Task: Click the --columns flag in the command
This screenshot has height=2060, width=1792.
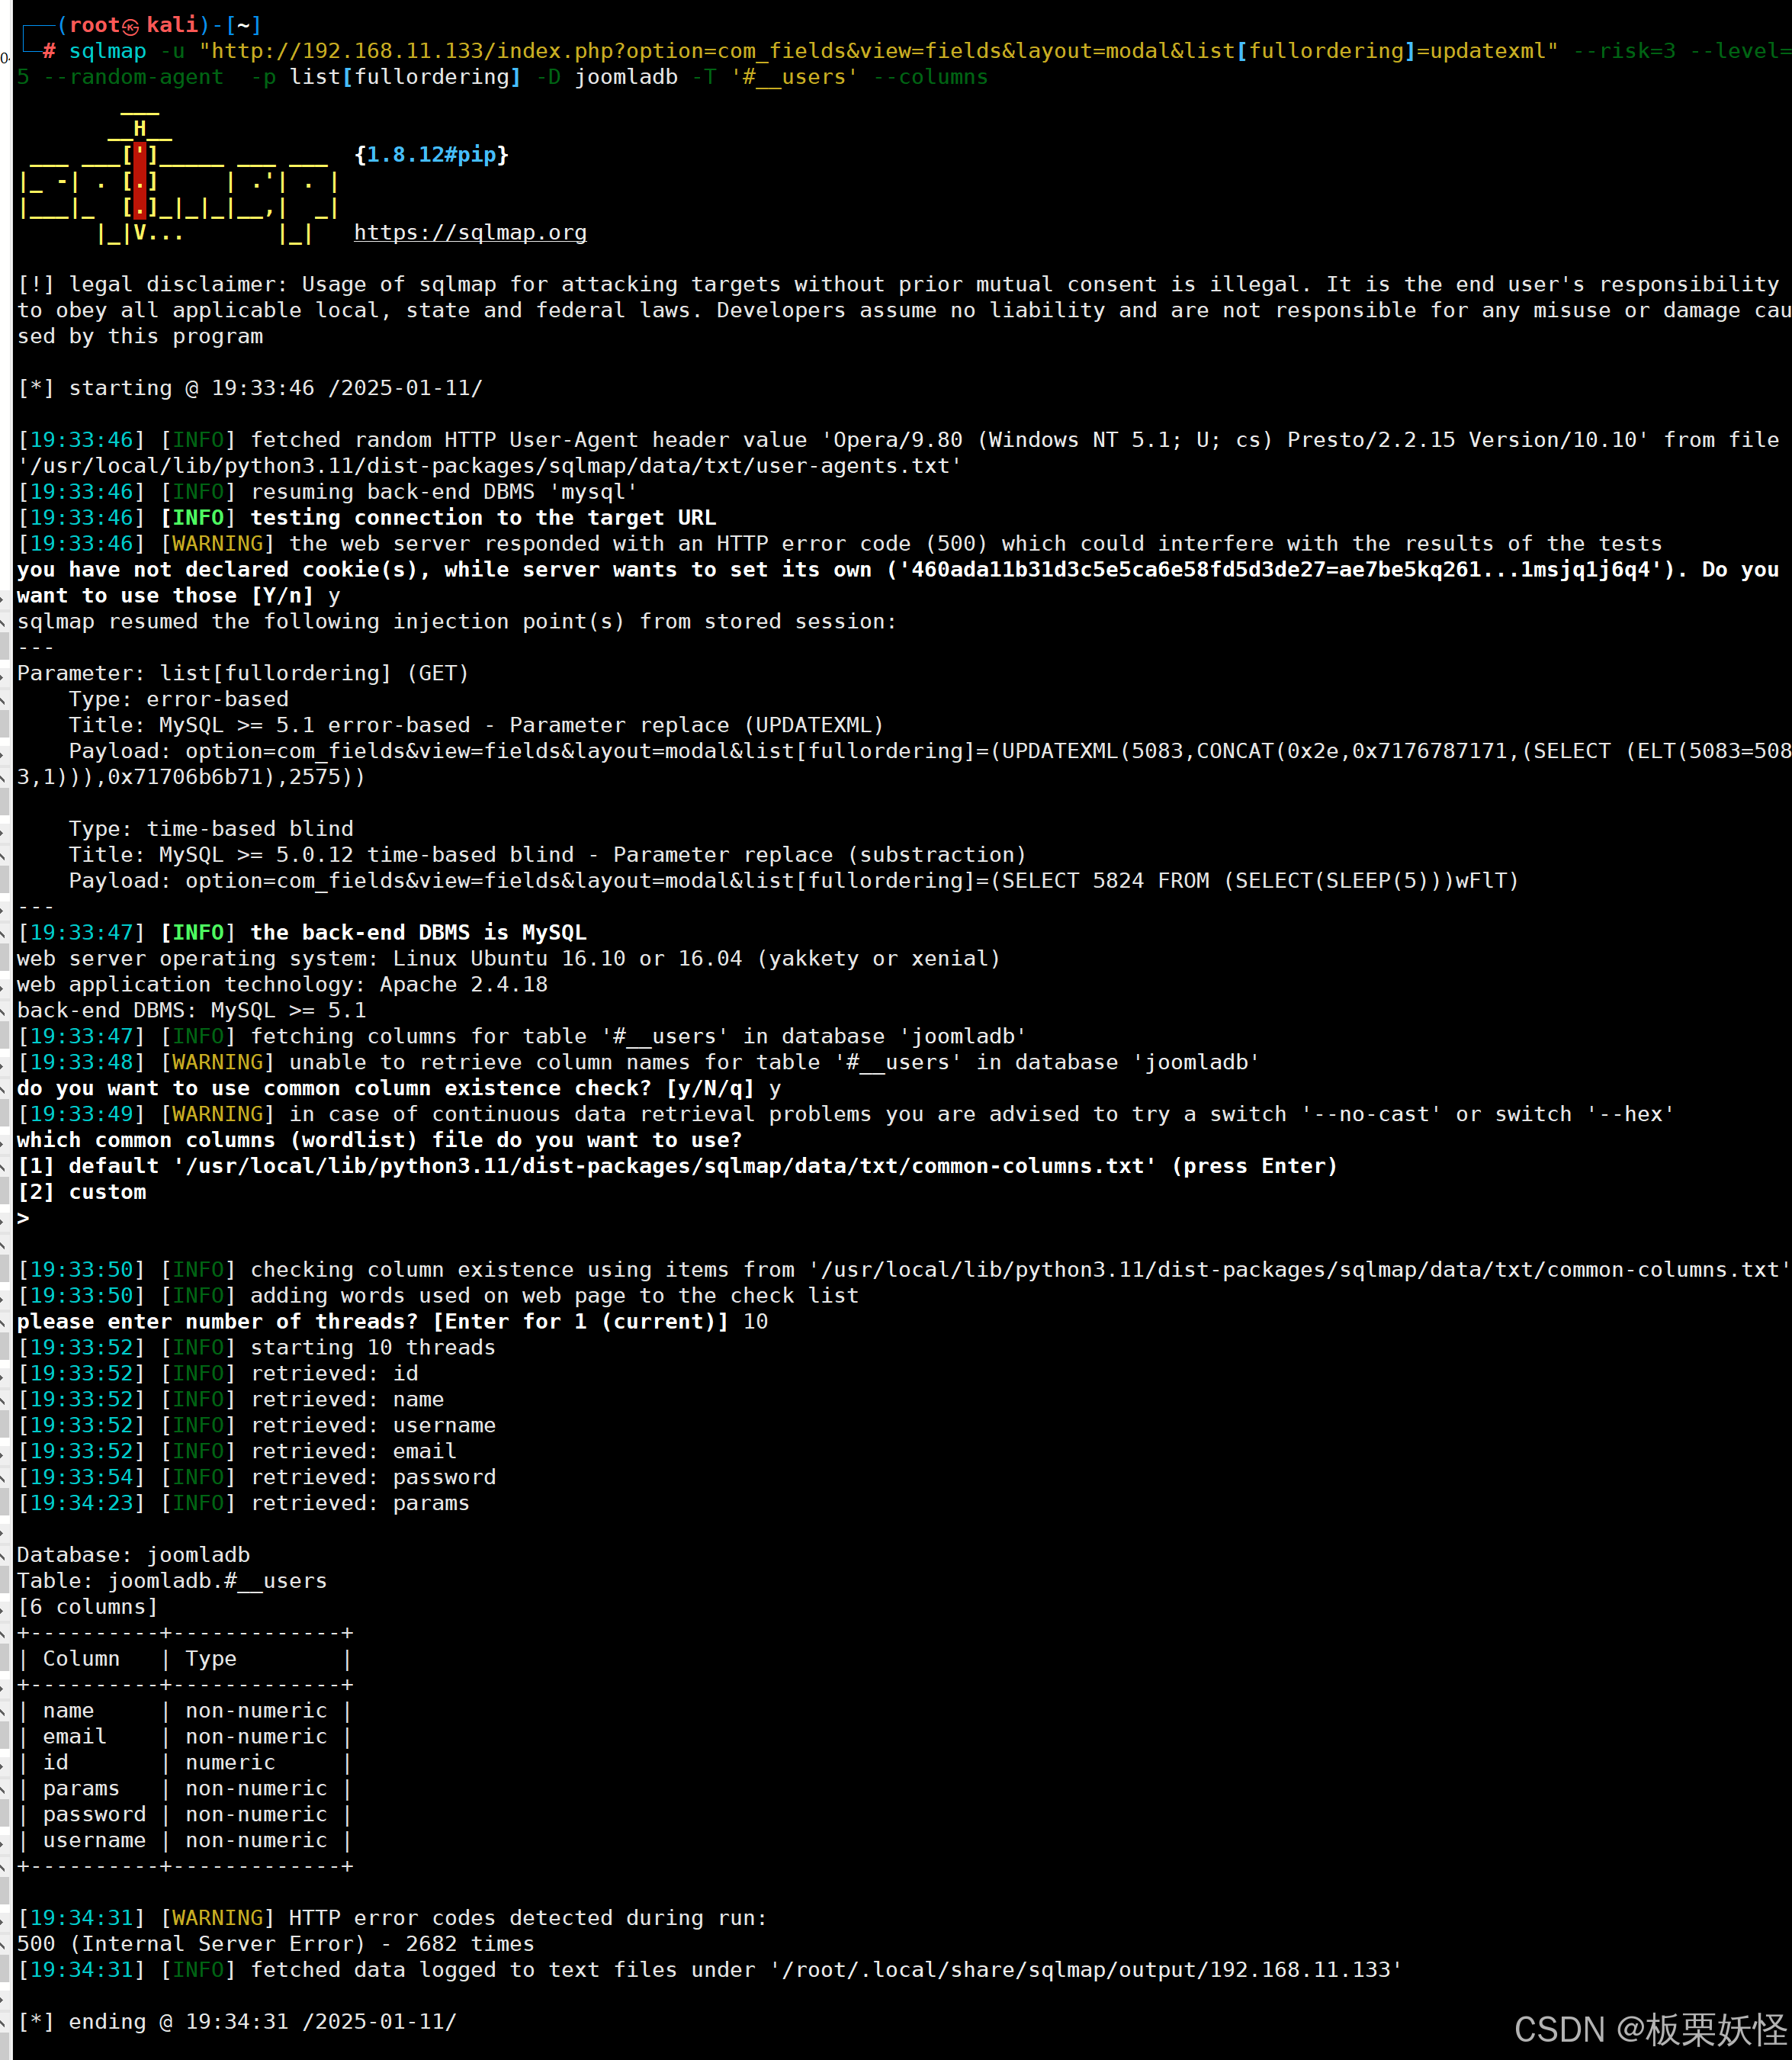Action: point(930,77)
